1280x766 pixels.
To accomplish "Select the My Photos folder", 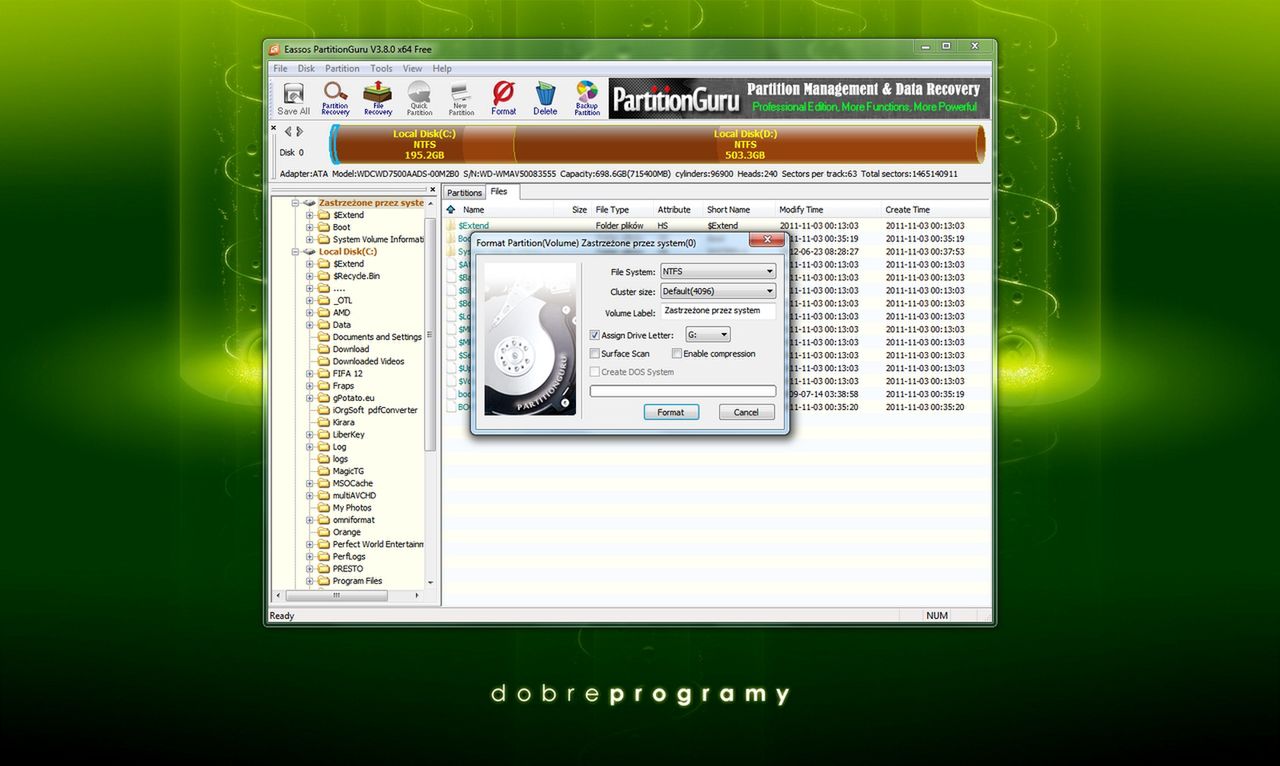I will click(352, 507).
